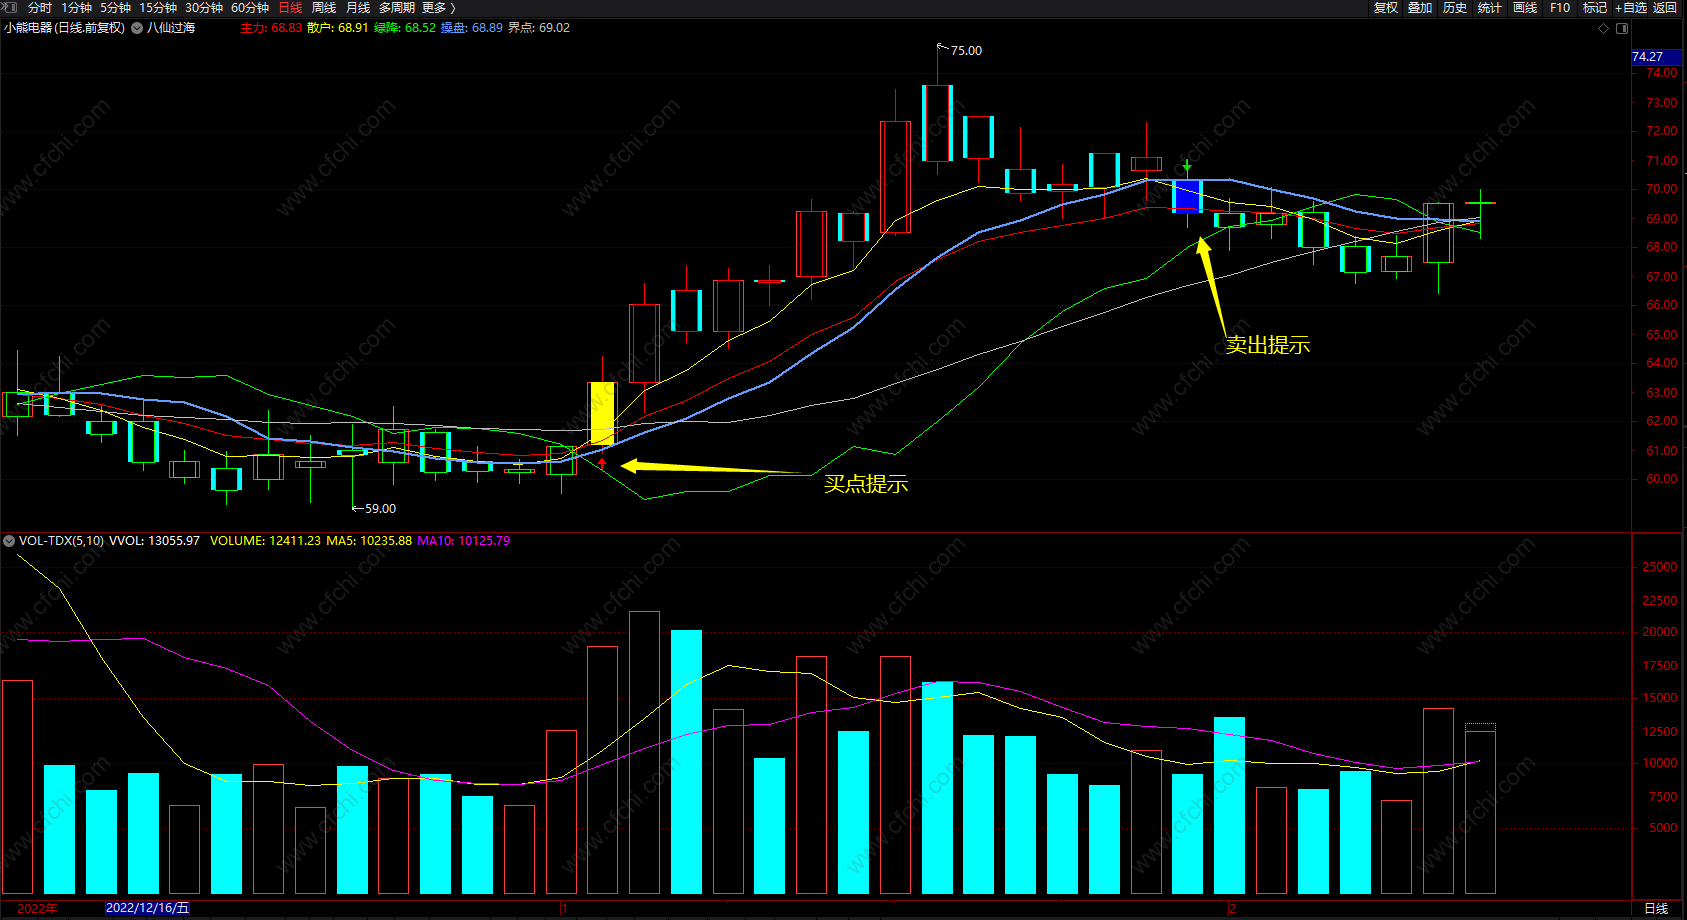Switch to 月线 monthly chart
Viewport: 1687px width, 920px height.
[x=358, y=7]
